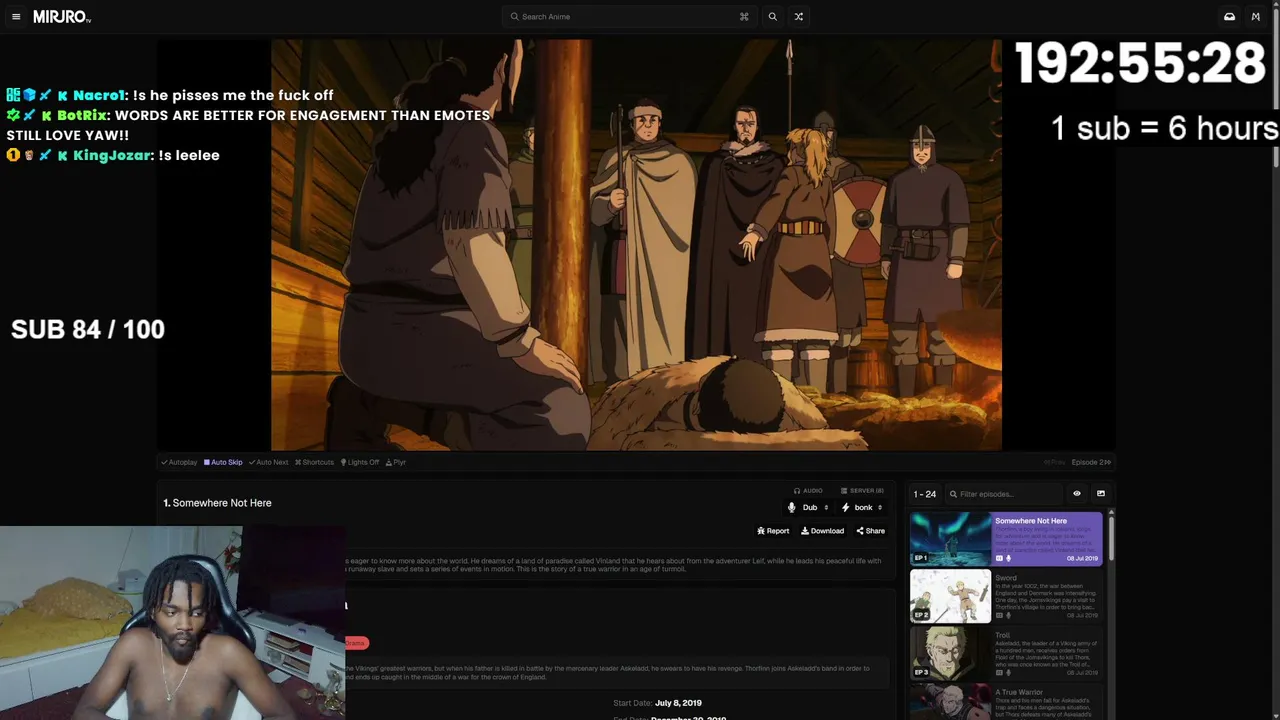Go to the Miruro home logo

click(62, 17)
